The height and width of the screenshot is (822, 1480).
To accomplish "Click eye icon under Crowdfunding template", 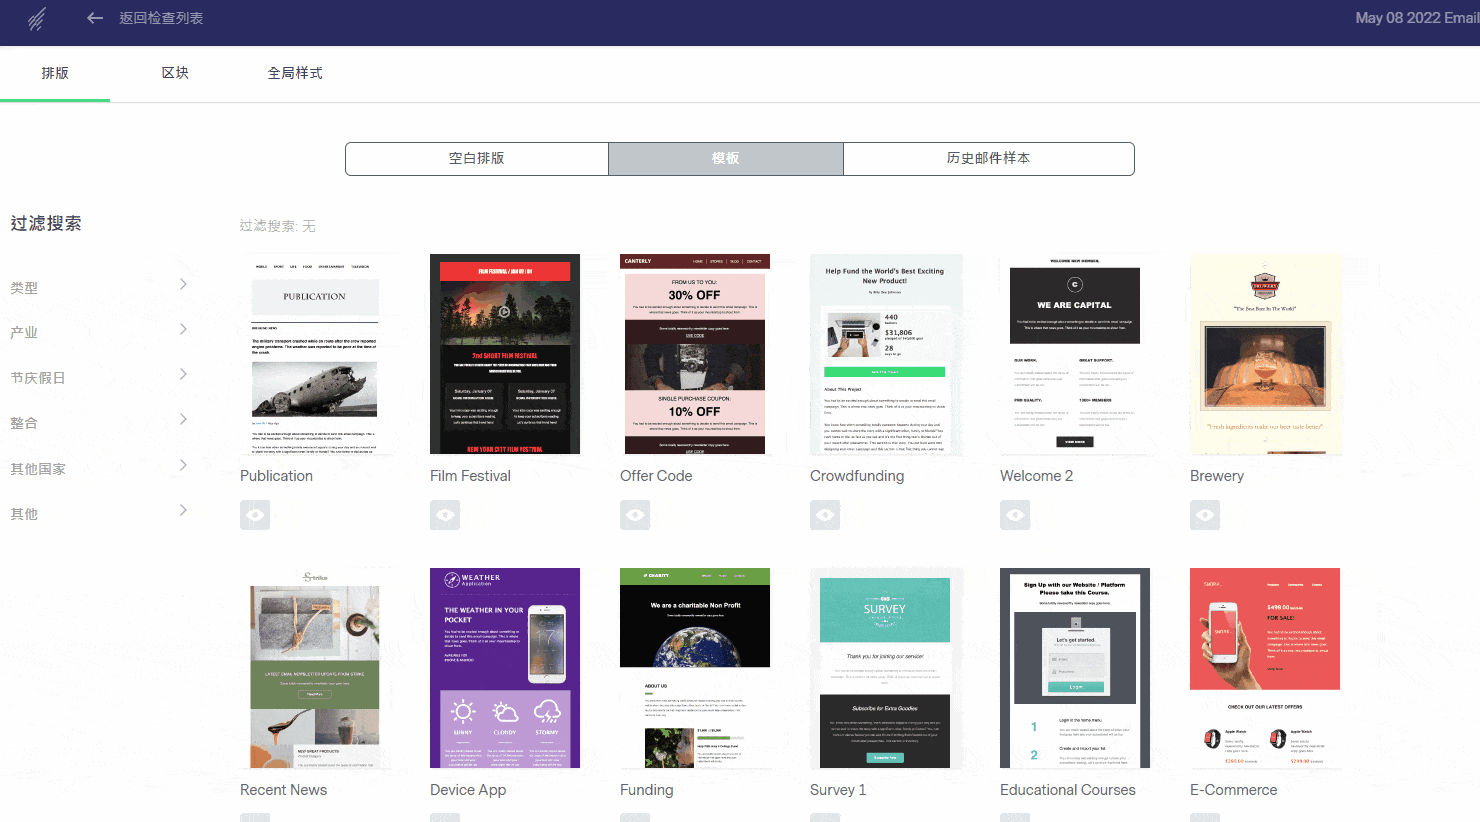I will point(825,515).
